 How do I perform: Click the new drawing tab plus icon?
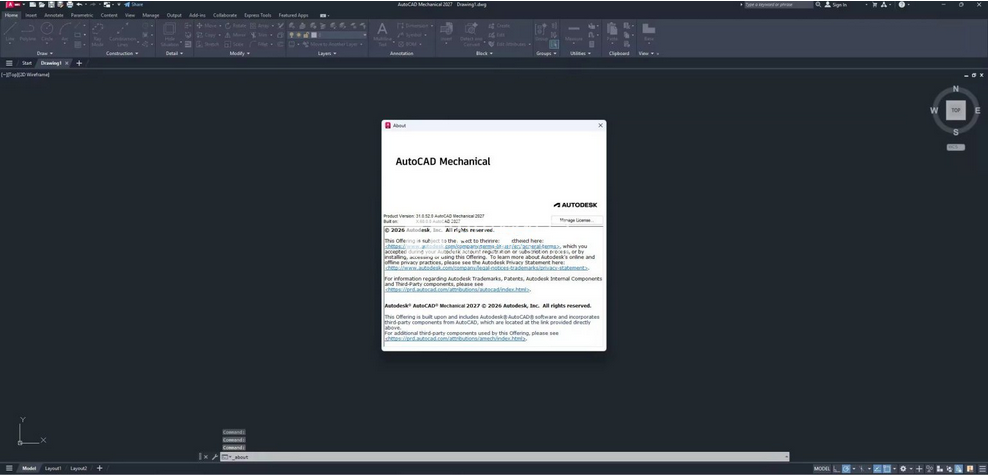point(80,63)
